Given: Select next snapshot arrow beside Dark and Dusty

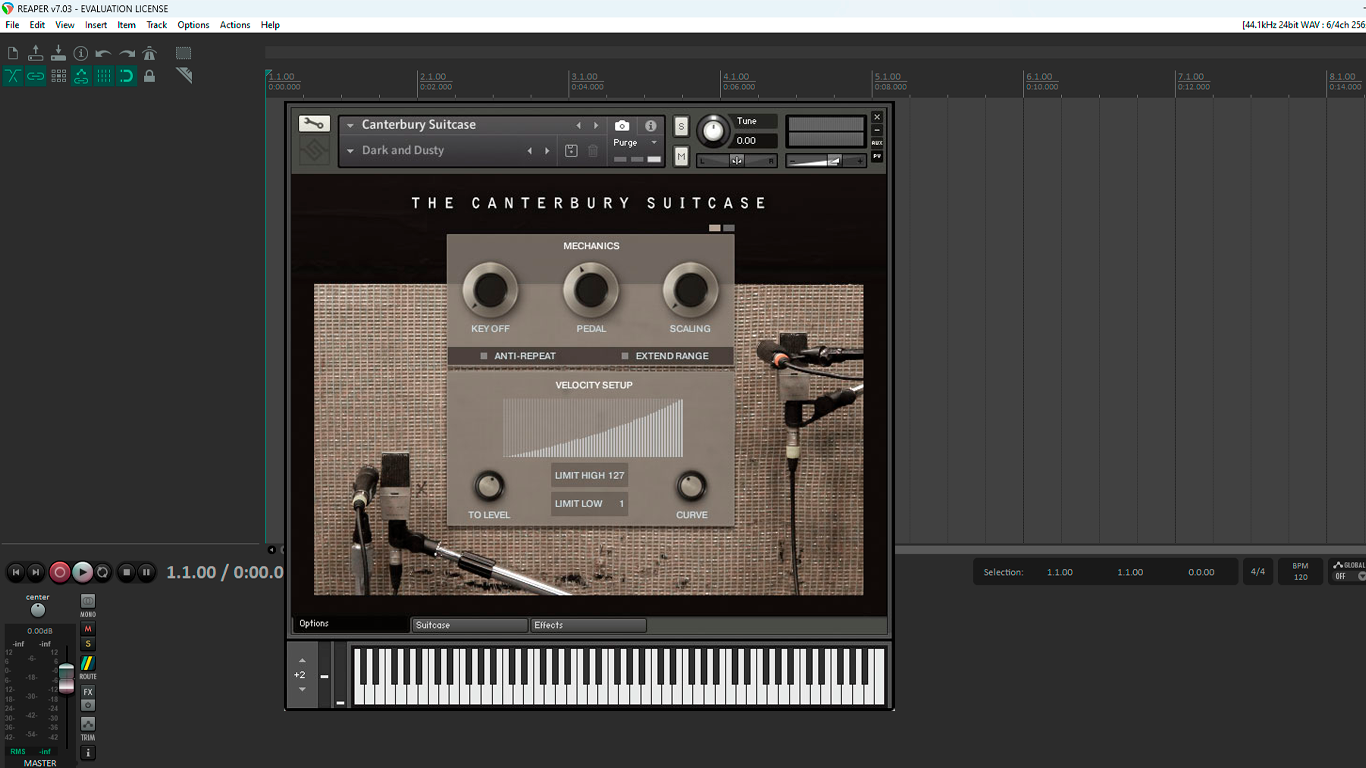Looking at the screenshot, I should tap(547, 151).
